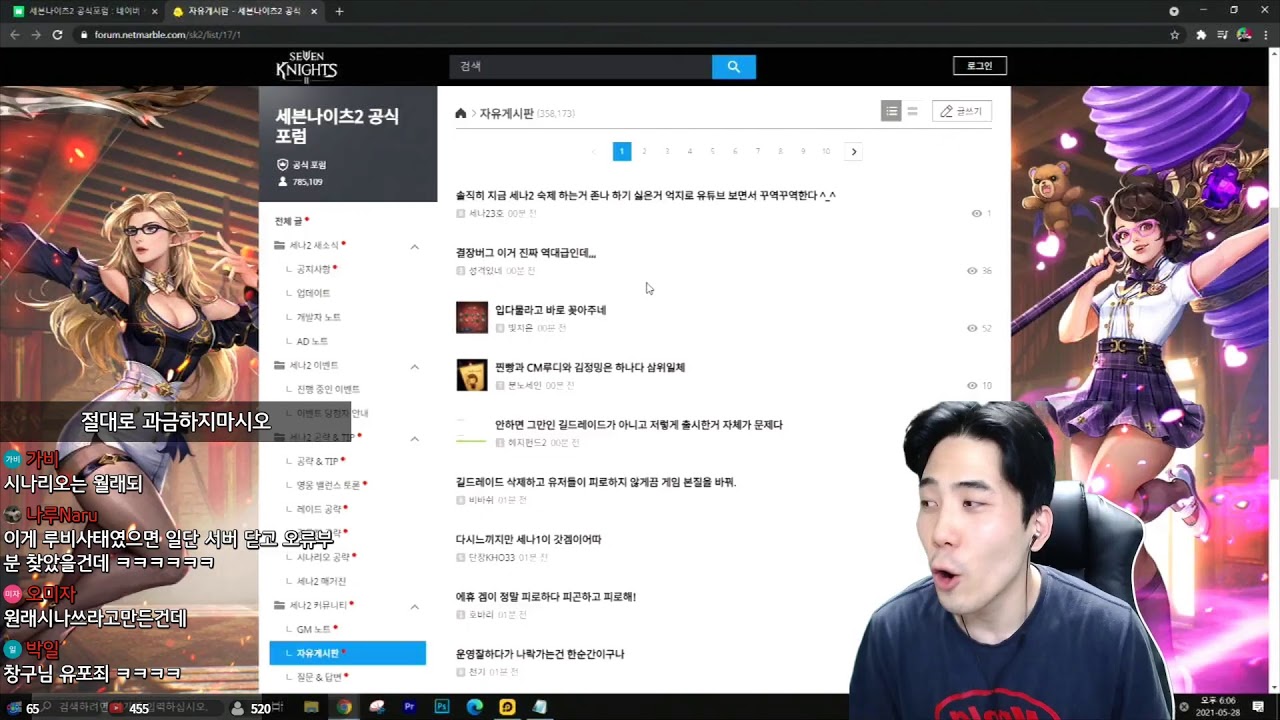Open thumbnail of 입다물라고 바로 꽂아주네 post
Viewport: 1280px width, 720px height.
472,318
